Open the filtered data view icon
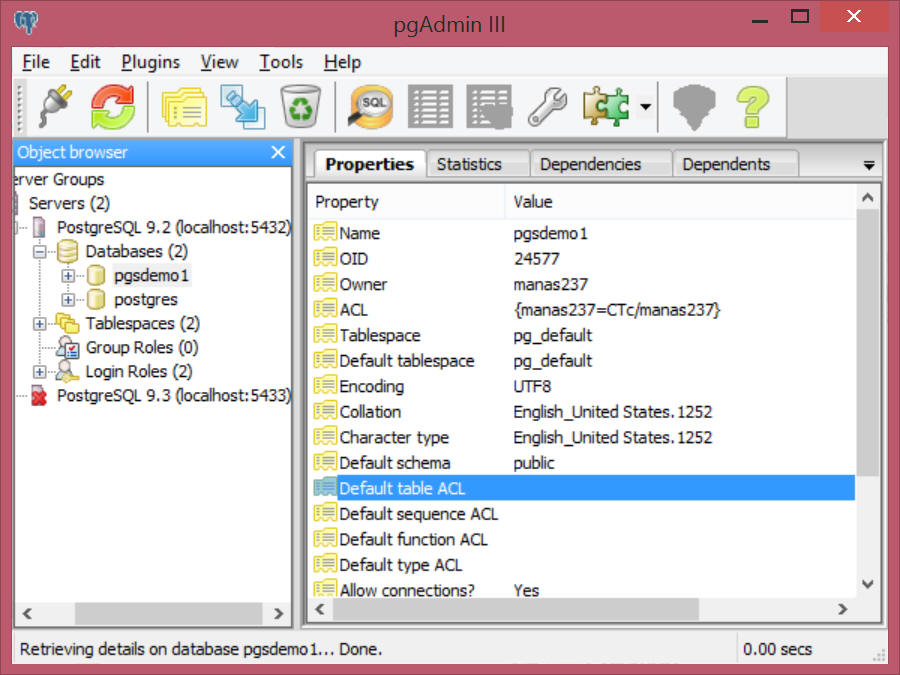 click(x=489, y=107)
